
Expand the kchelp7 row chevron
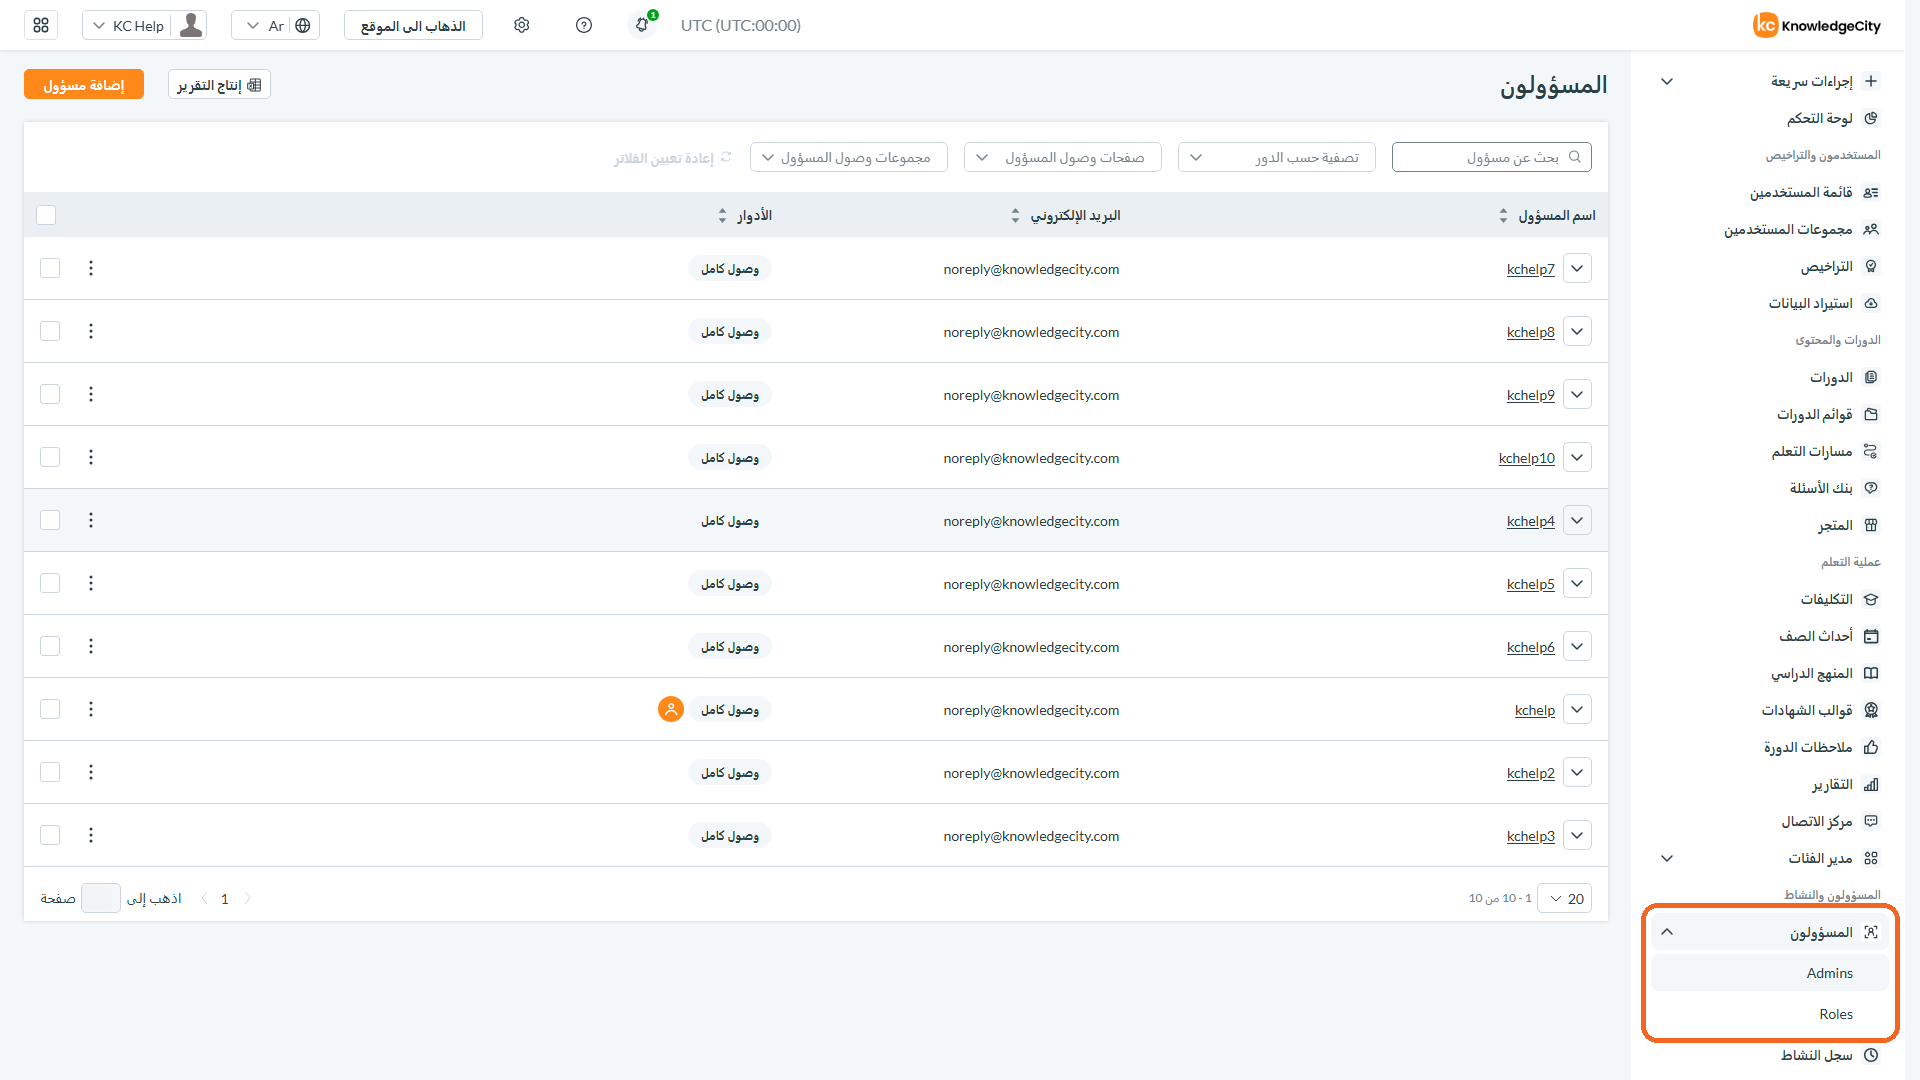(1577, 268)
